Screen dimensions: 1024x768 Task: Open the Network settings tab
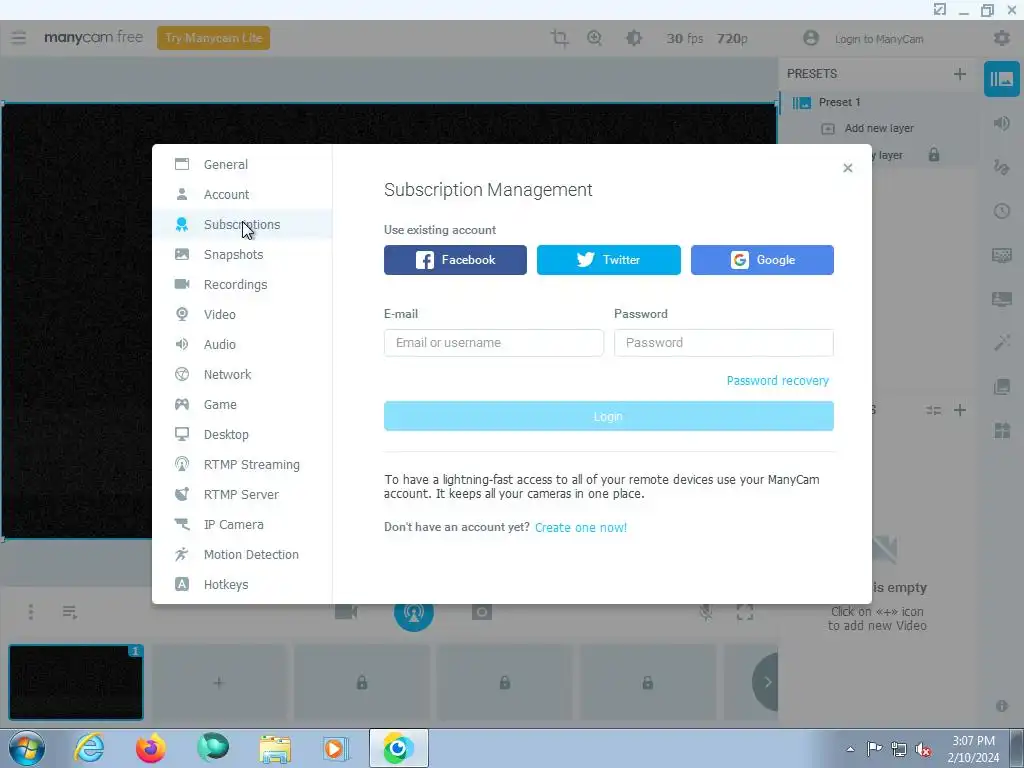click(242, 375)
